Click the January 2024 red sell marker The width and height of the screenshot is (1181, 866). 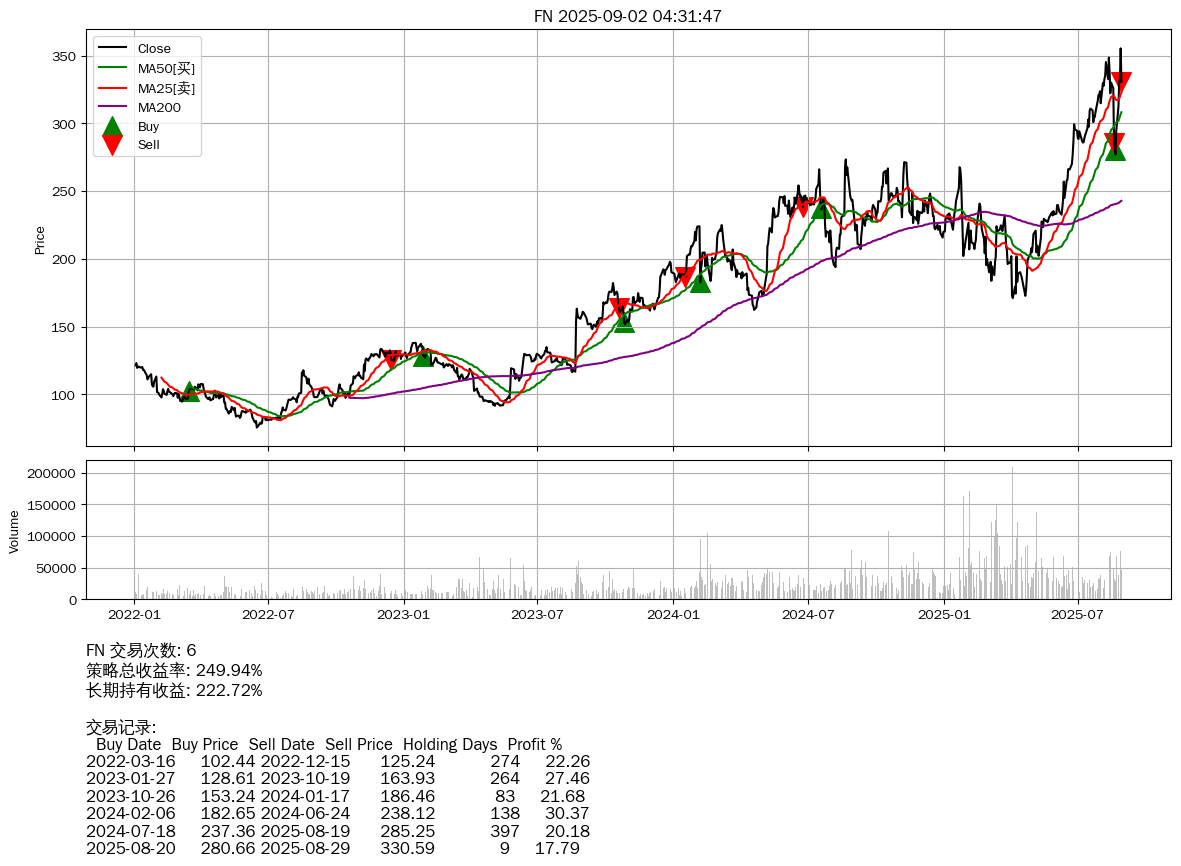(685, 276)
